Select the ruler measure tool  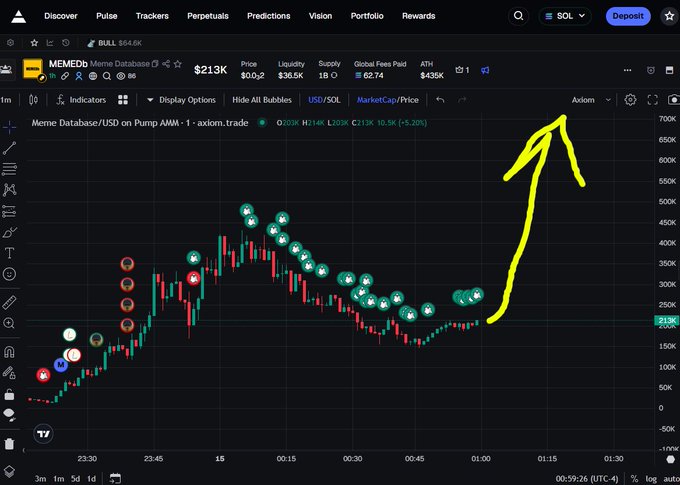tap(9, 302)
